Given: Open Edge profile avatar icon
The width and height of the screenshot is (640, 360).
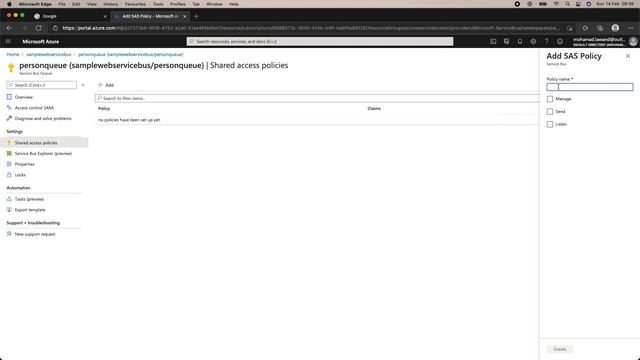Looking at the screenshot, I should pos(615,28).
